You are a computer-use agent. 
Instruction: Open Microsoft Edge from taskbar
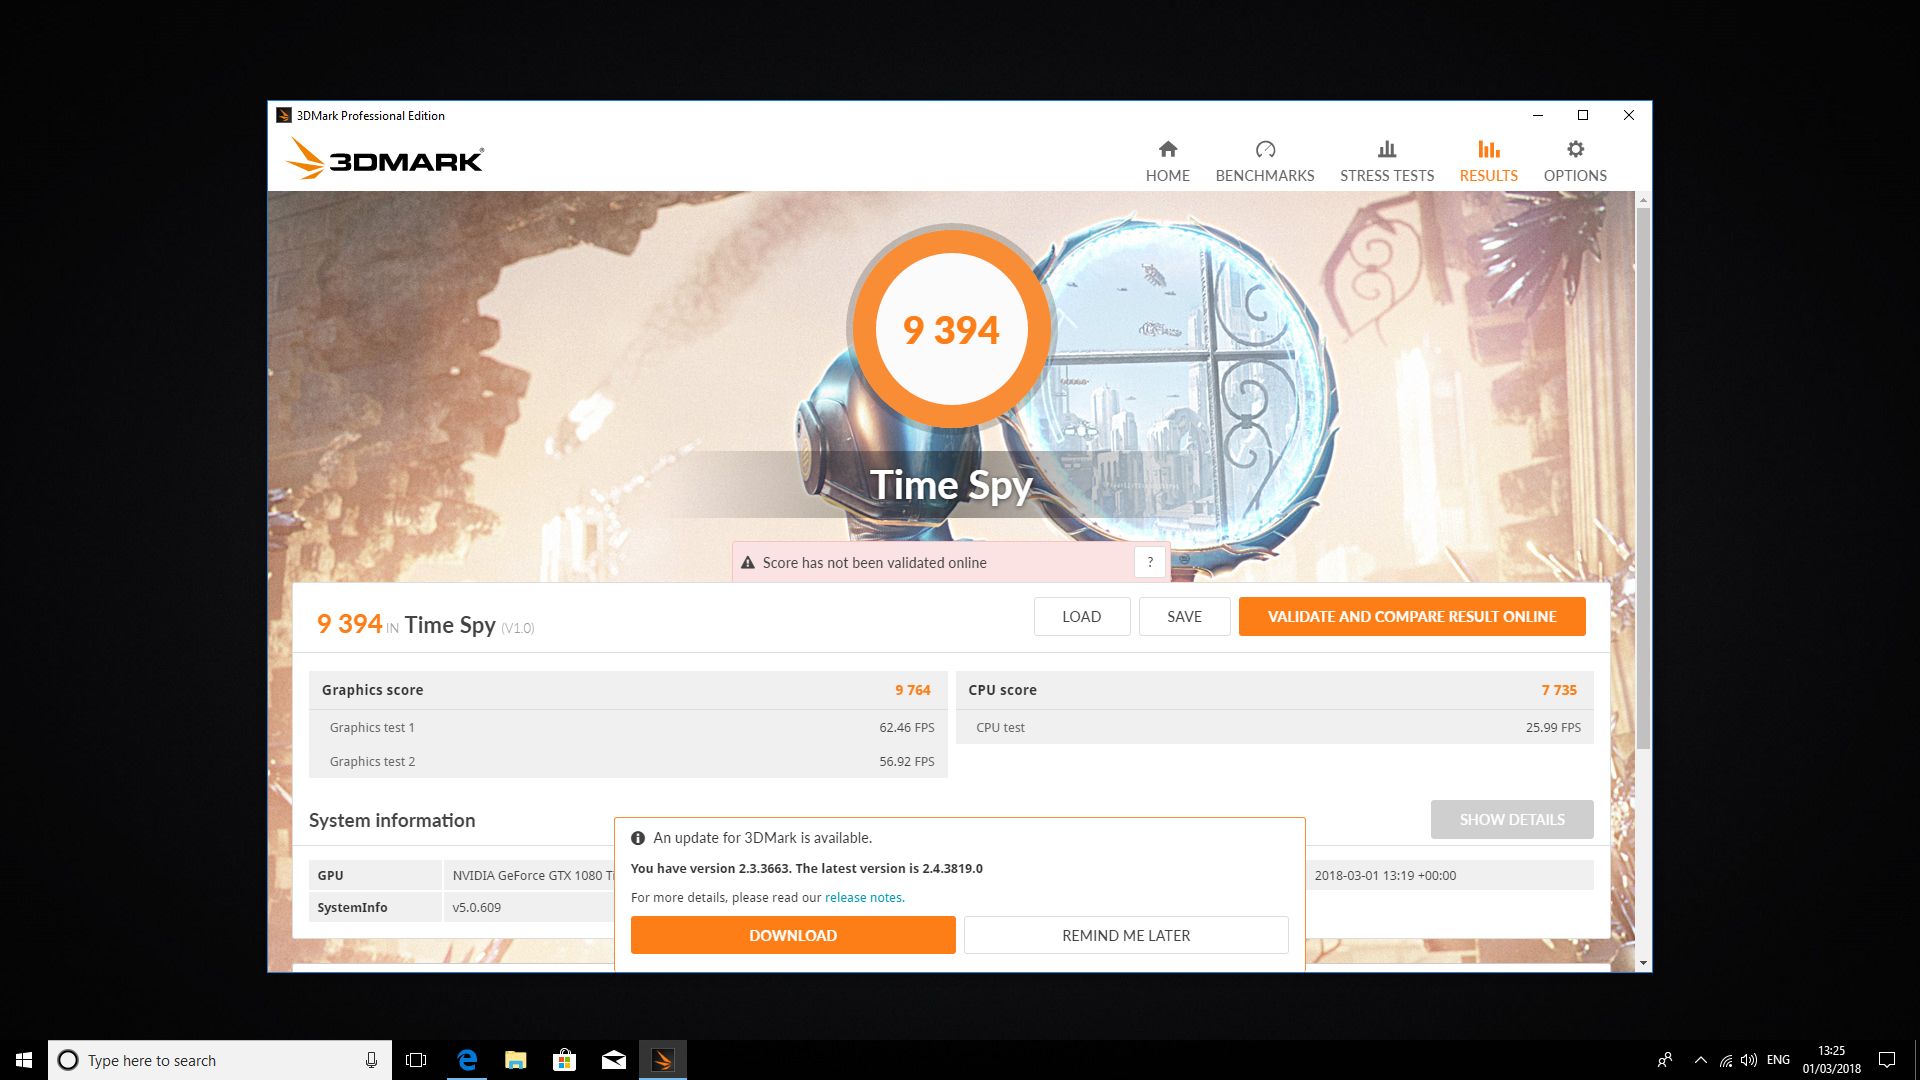467,1060
